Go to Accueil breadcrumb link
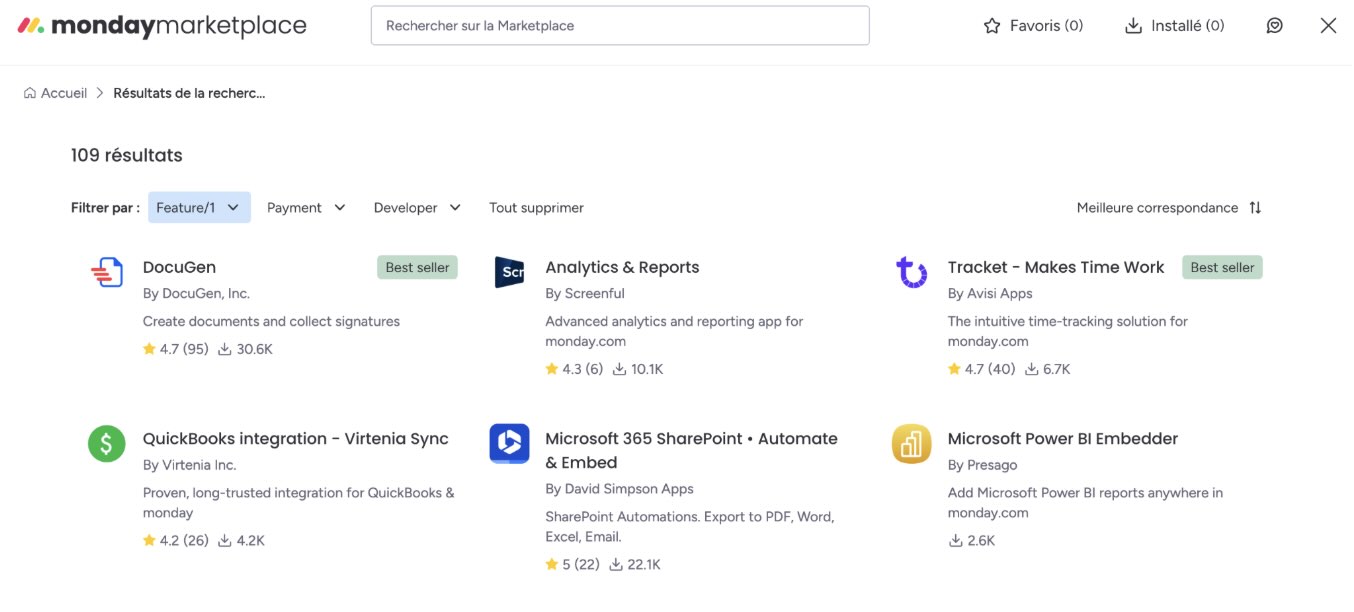 64,93
